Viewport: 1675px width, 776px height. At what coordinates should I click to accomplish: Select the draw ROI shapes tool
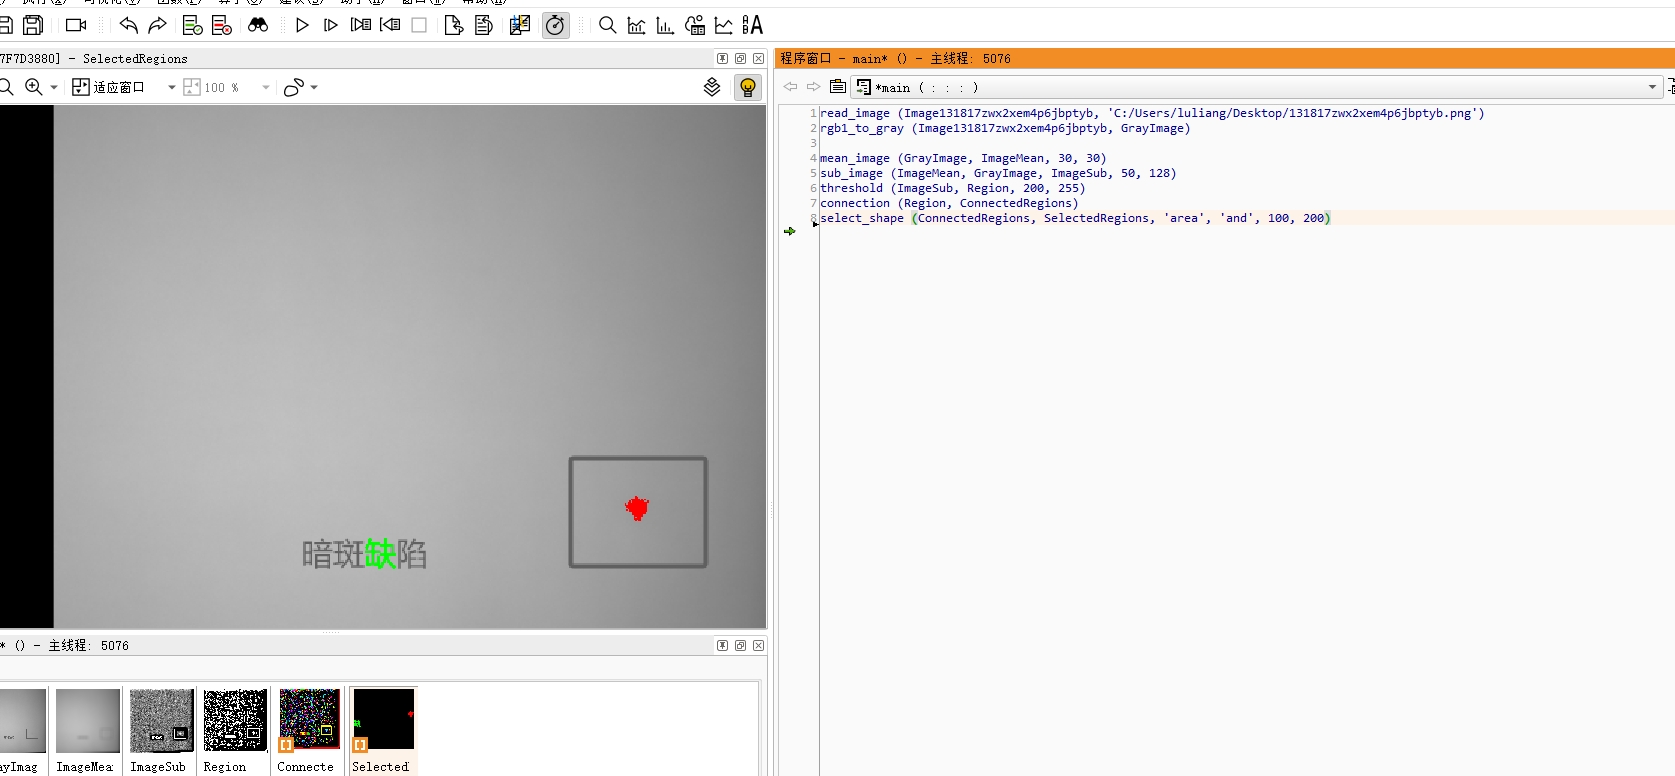coord(293,88)
